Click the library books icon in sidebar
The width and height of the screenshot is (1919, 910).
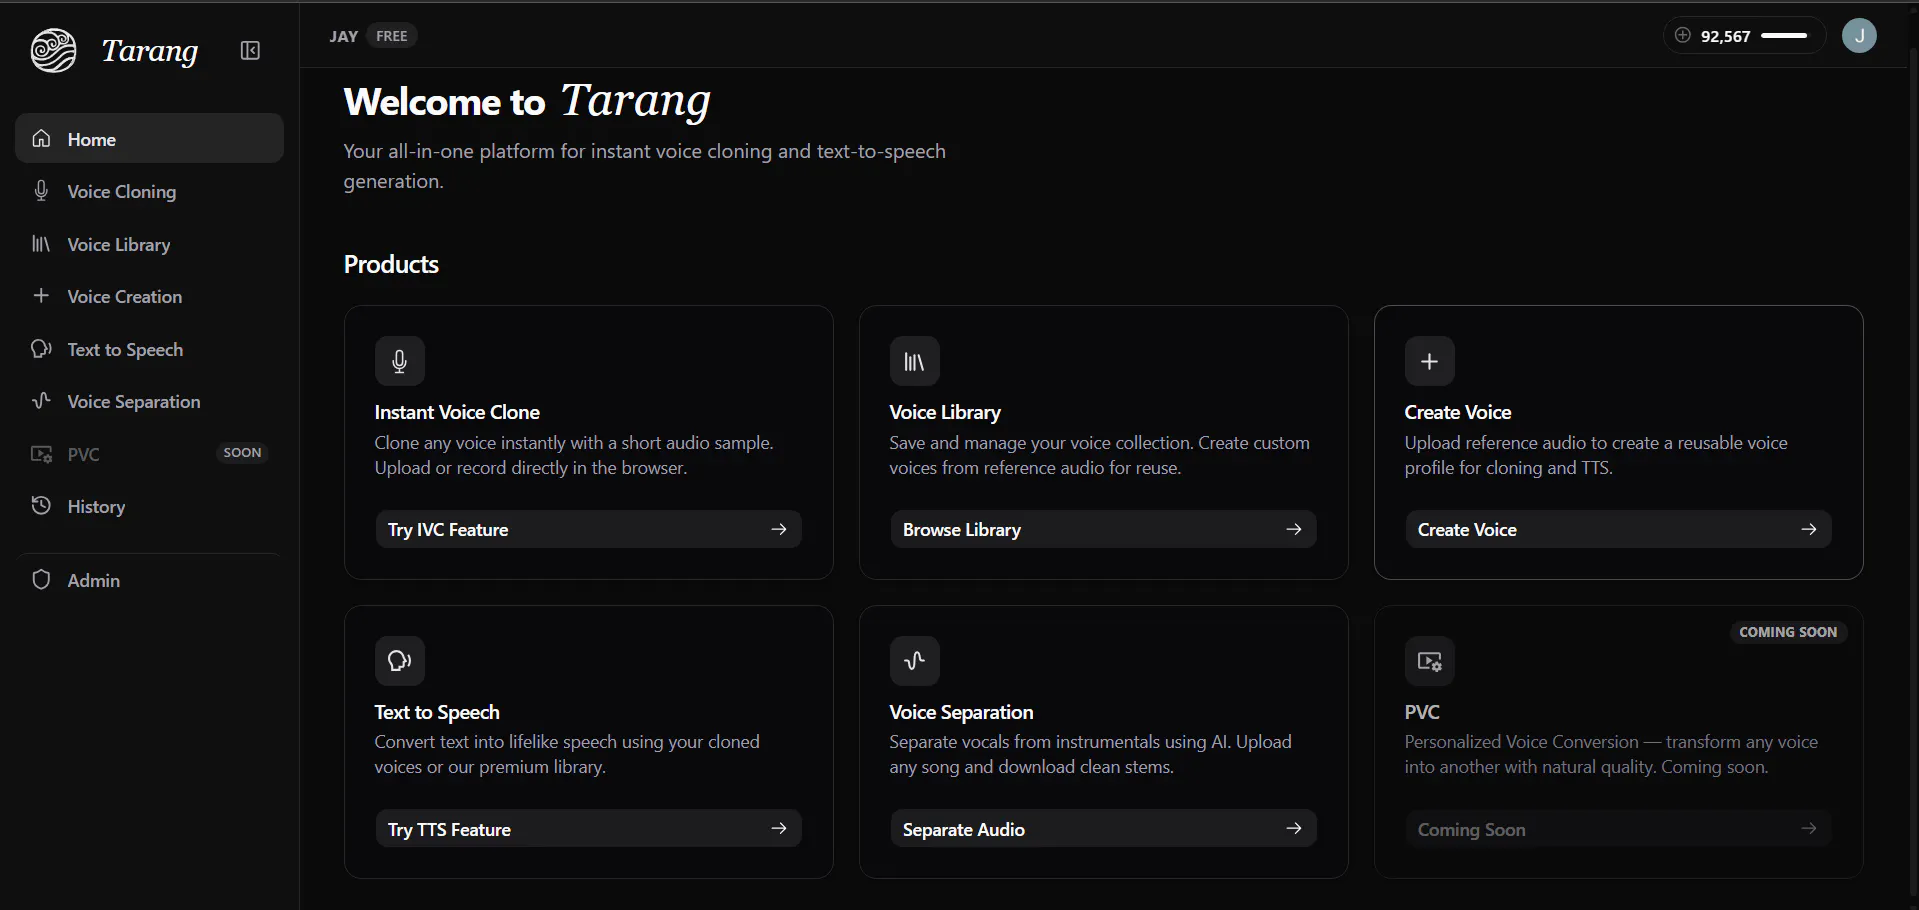(x=41, y=244)
